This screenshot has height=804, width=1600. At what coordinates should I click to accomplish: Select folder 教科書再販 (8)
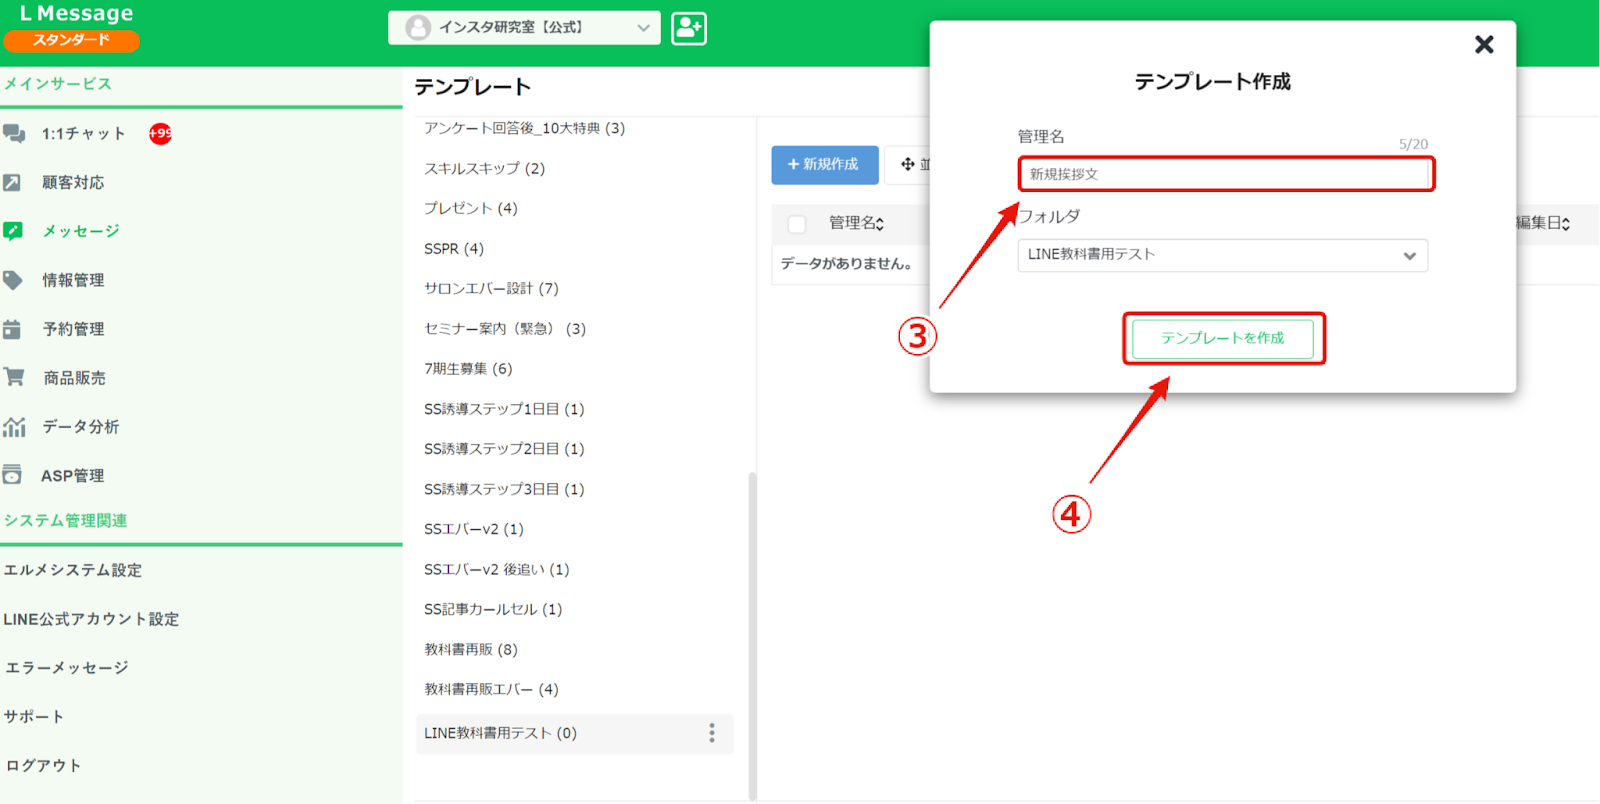(471, 649)
